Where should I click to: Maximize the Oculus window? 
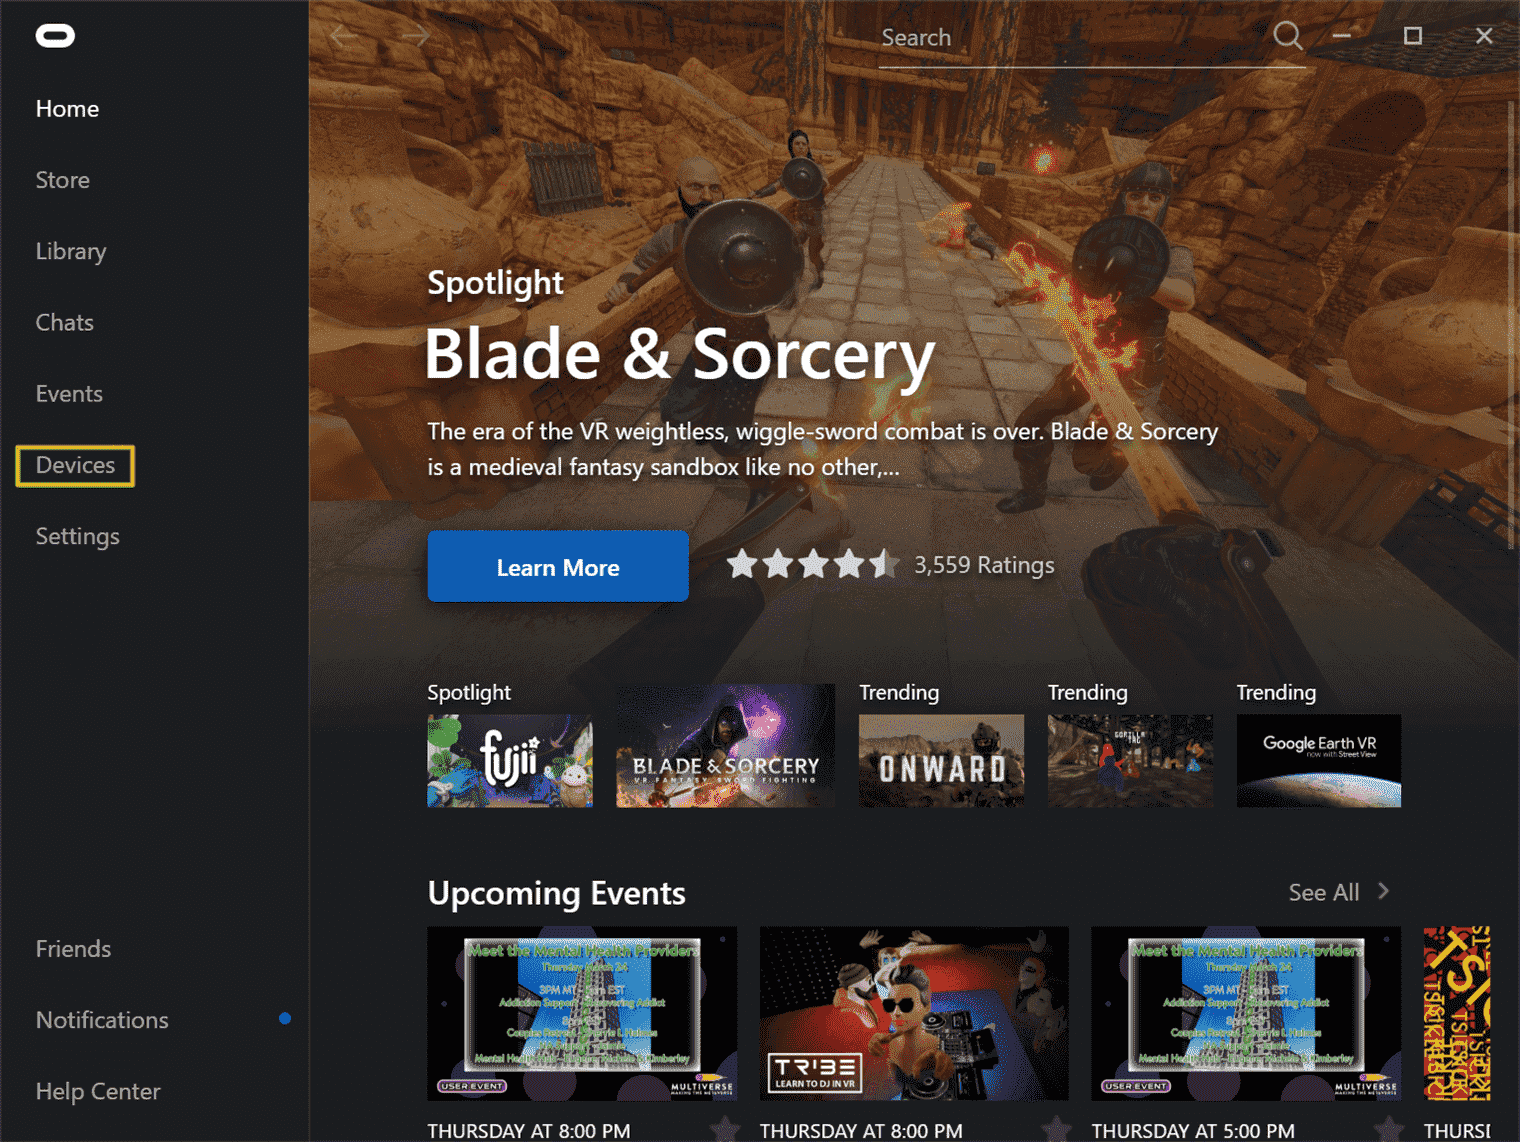[x=1413, y=36]
